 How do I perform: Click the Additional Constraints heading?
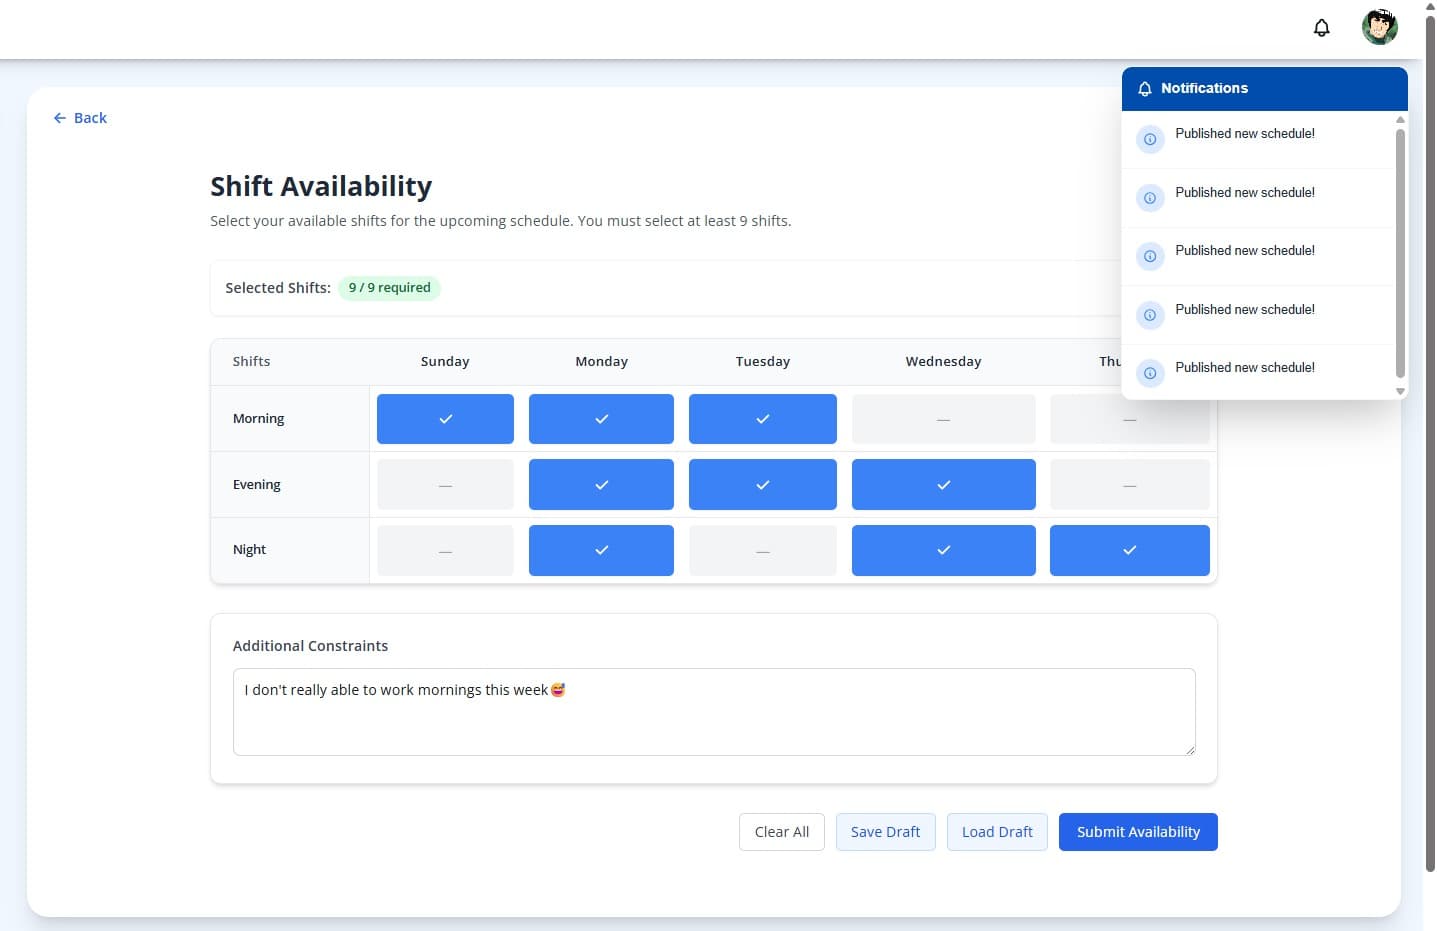click(x=310, y=646)
